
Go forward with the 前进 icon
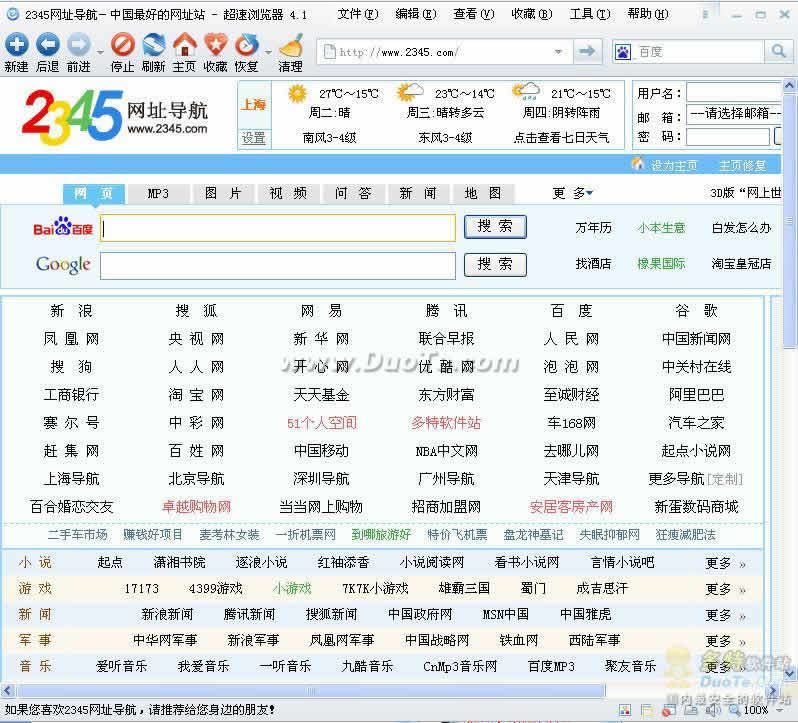click(79, 45)
